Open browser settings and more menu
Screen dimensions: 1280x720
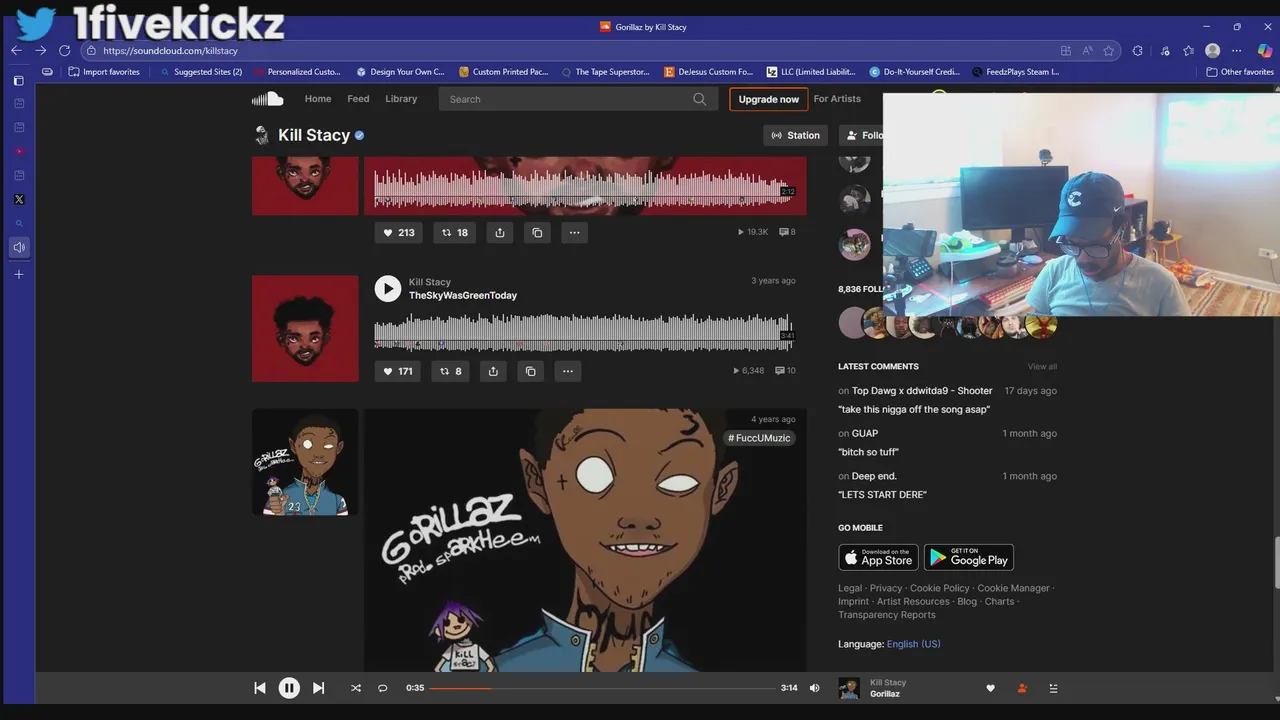click(1238, 50)
